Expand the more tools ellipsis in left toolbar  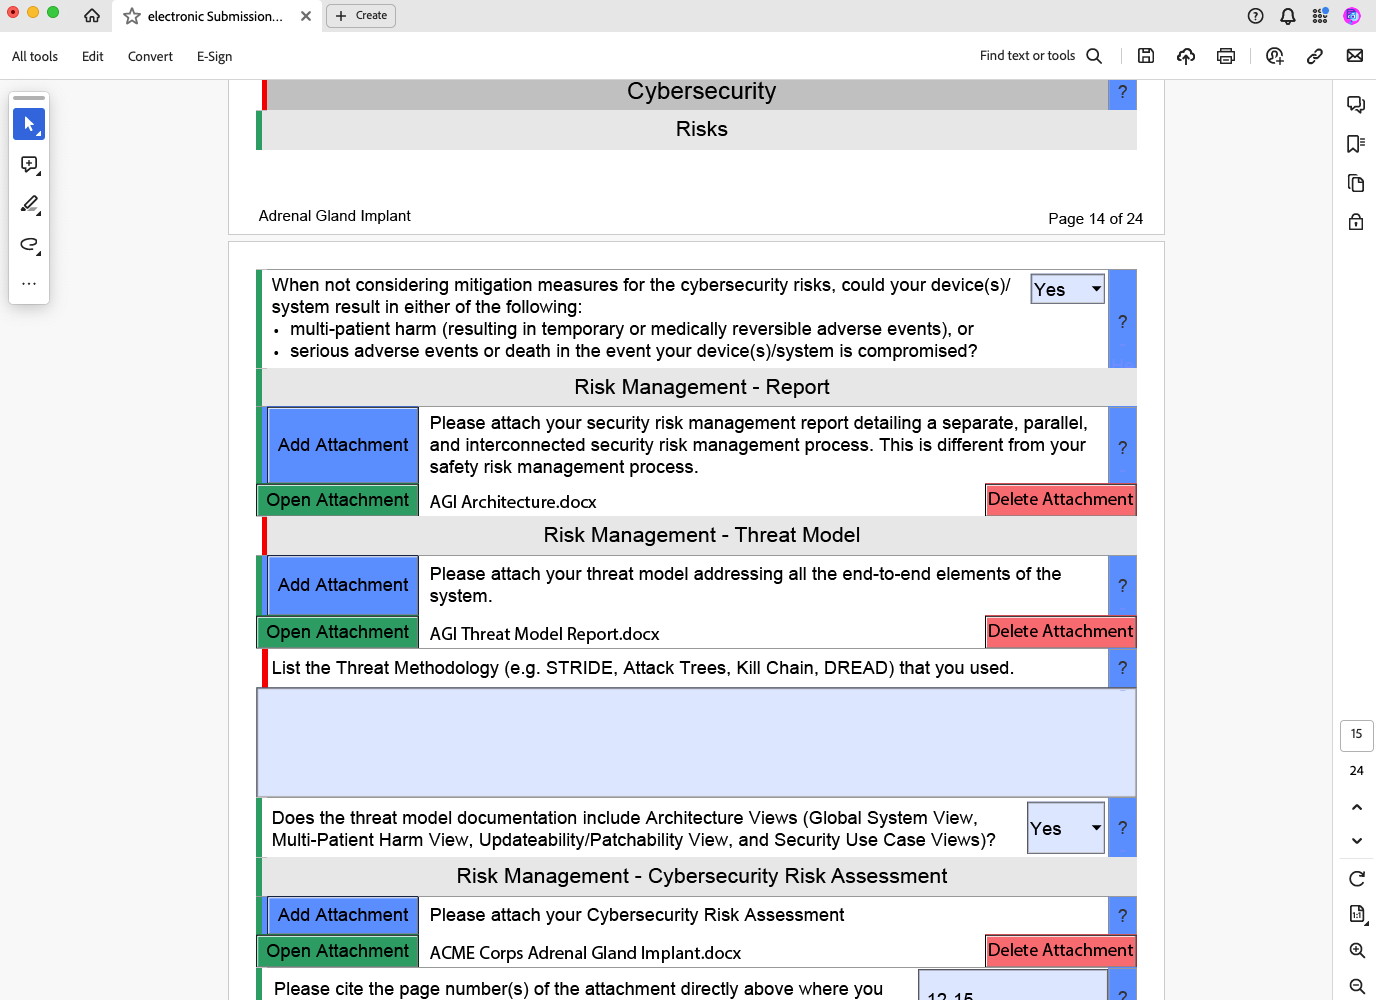(x=29, y=282)
